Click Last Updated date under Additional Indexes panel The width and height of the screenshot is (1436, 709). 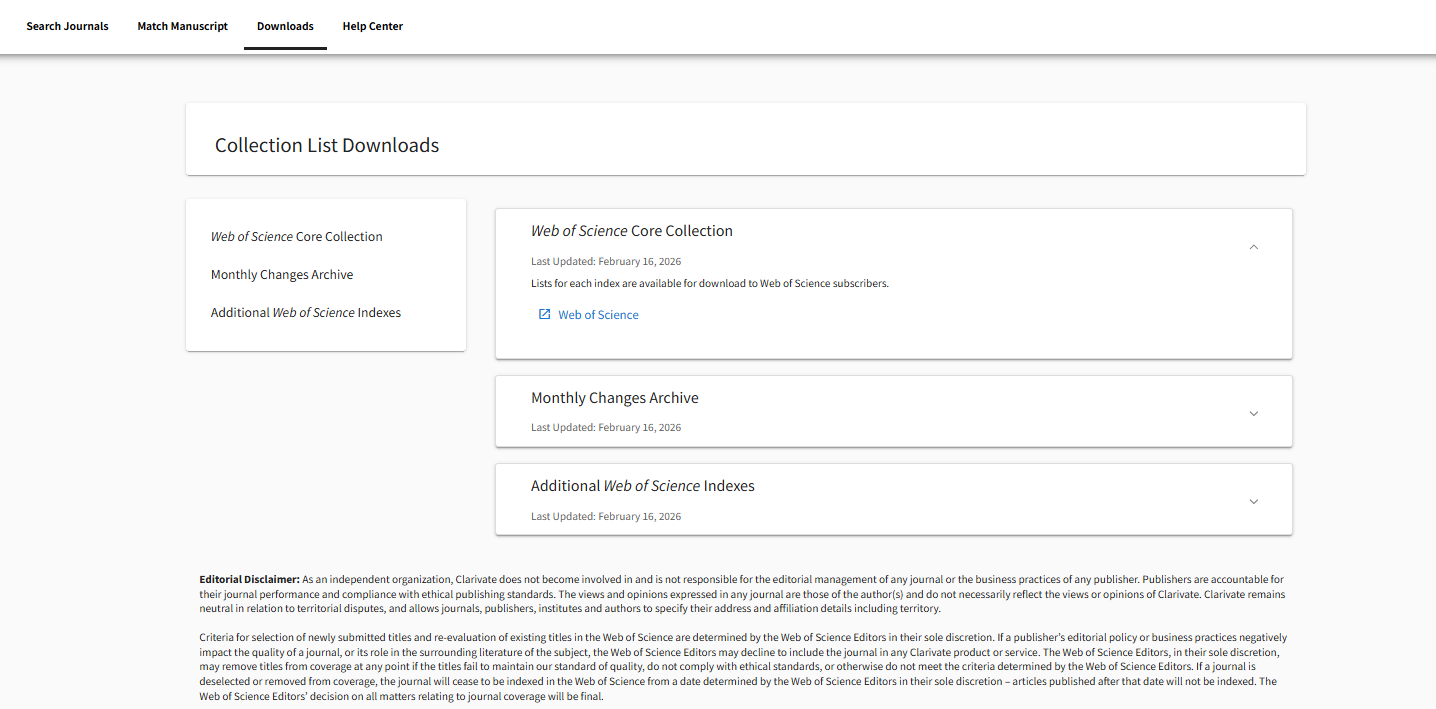point(606,517)
